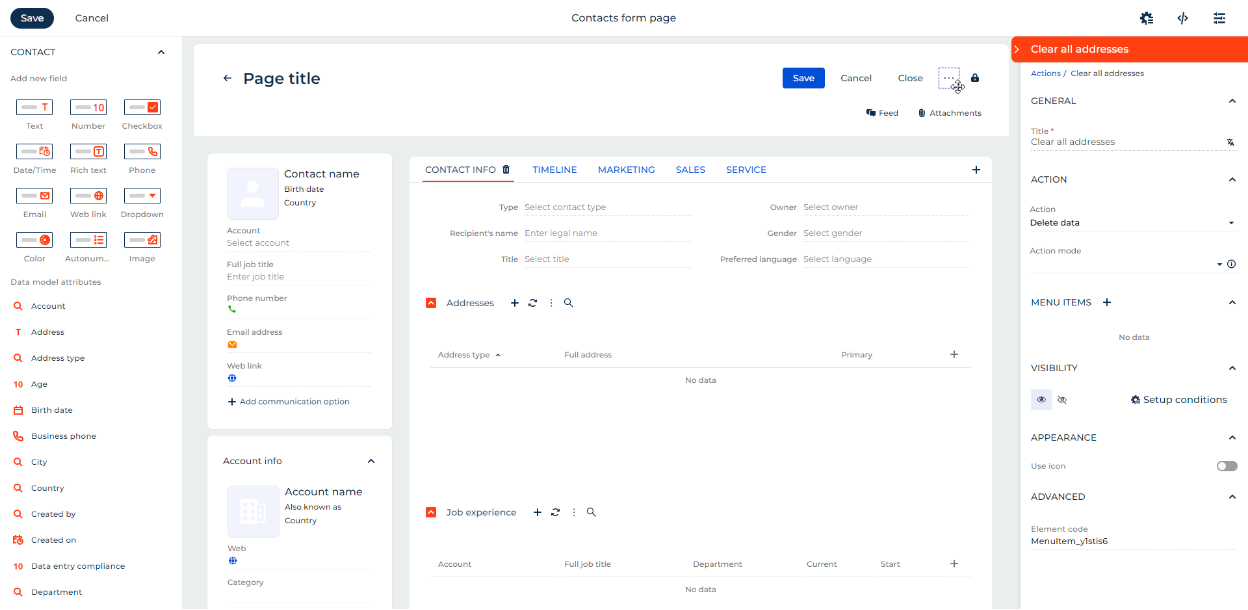
Task: Enable the Use icon toggle
Action: (x=1226, y=466)
